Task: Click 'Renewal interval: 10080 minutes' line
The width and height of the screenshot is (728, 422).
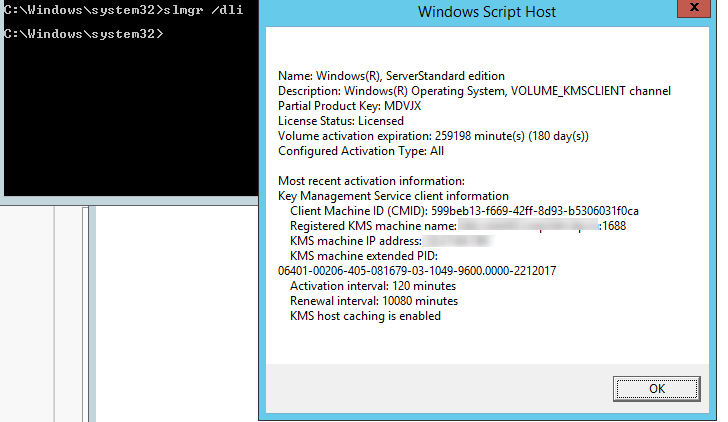Action: coord(374,301)
